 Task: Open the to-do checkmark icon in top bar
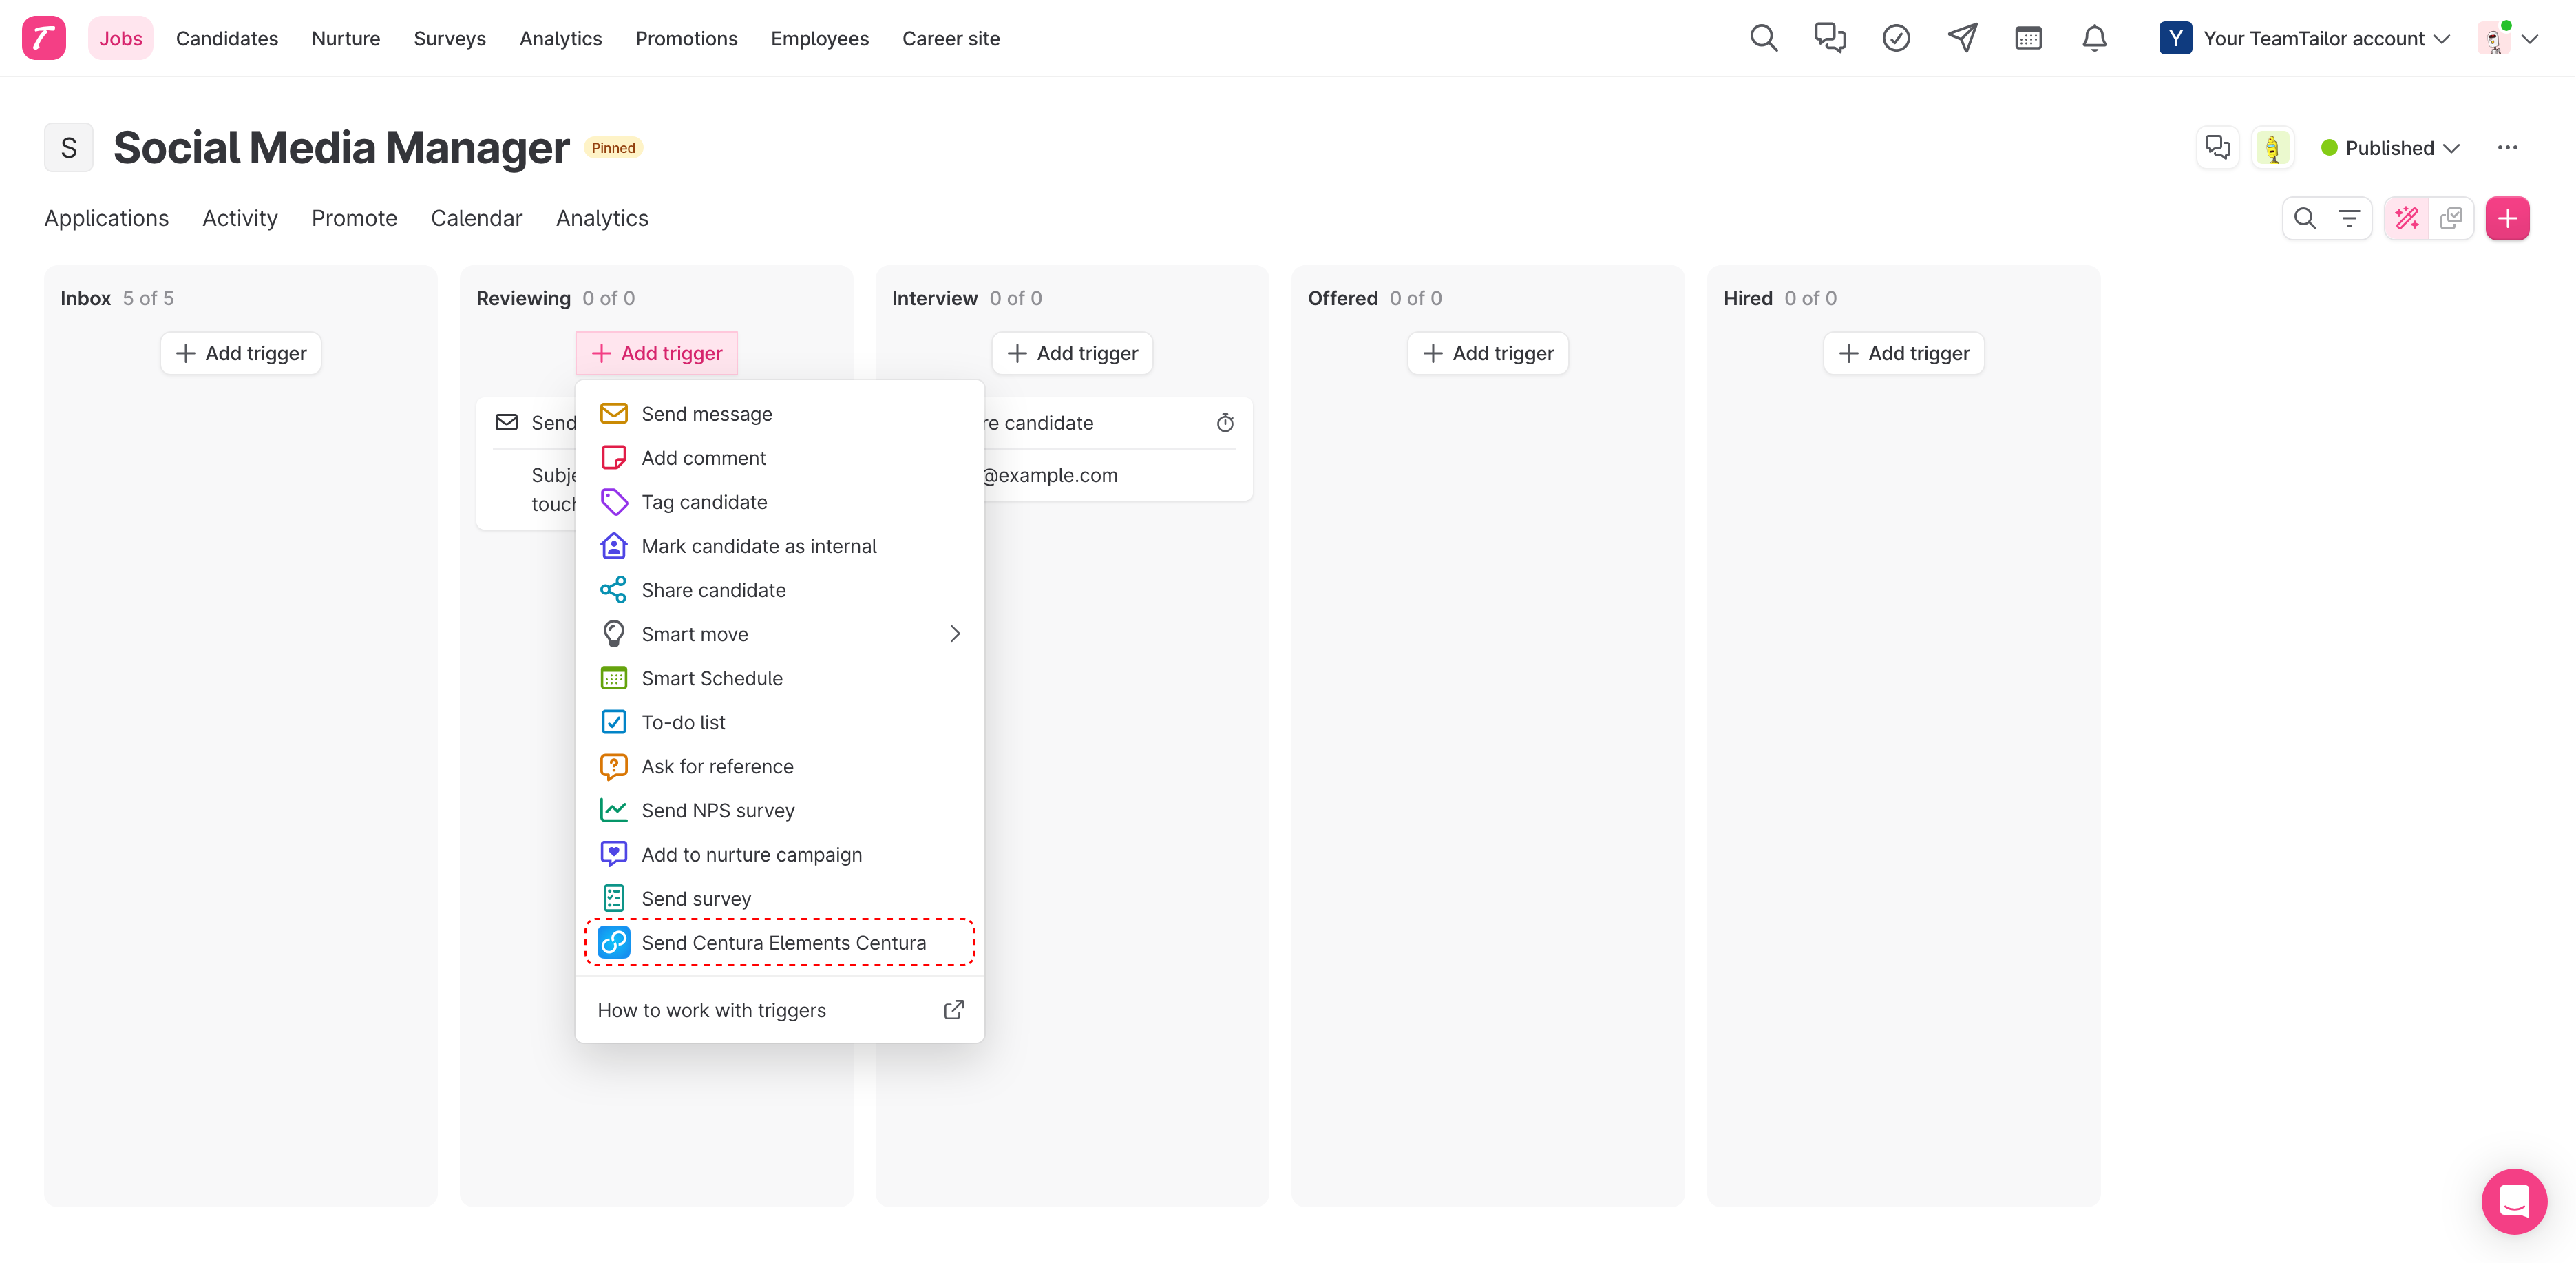[x=1896, y=38]
